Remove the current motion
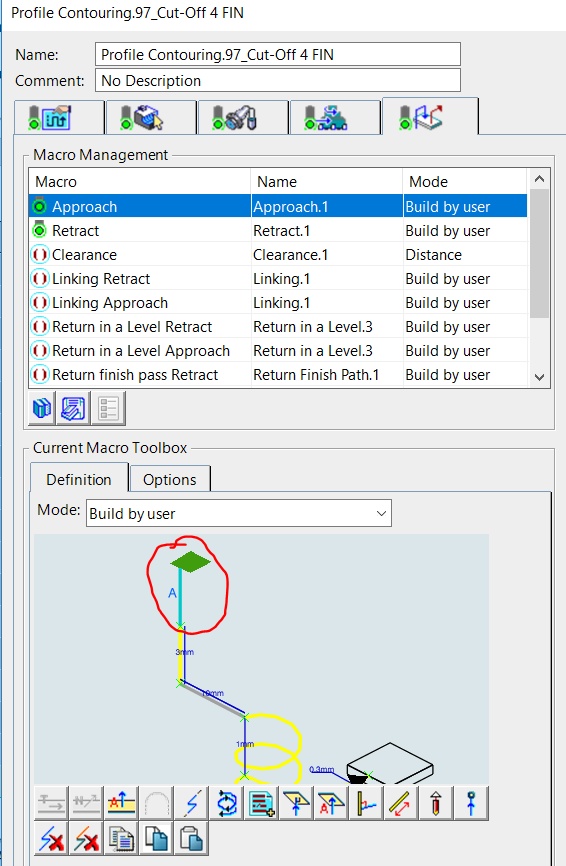The image size is (566, 866). [51, 838]
